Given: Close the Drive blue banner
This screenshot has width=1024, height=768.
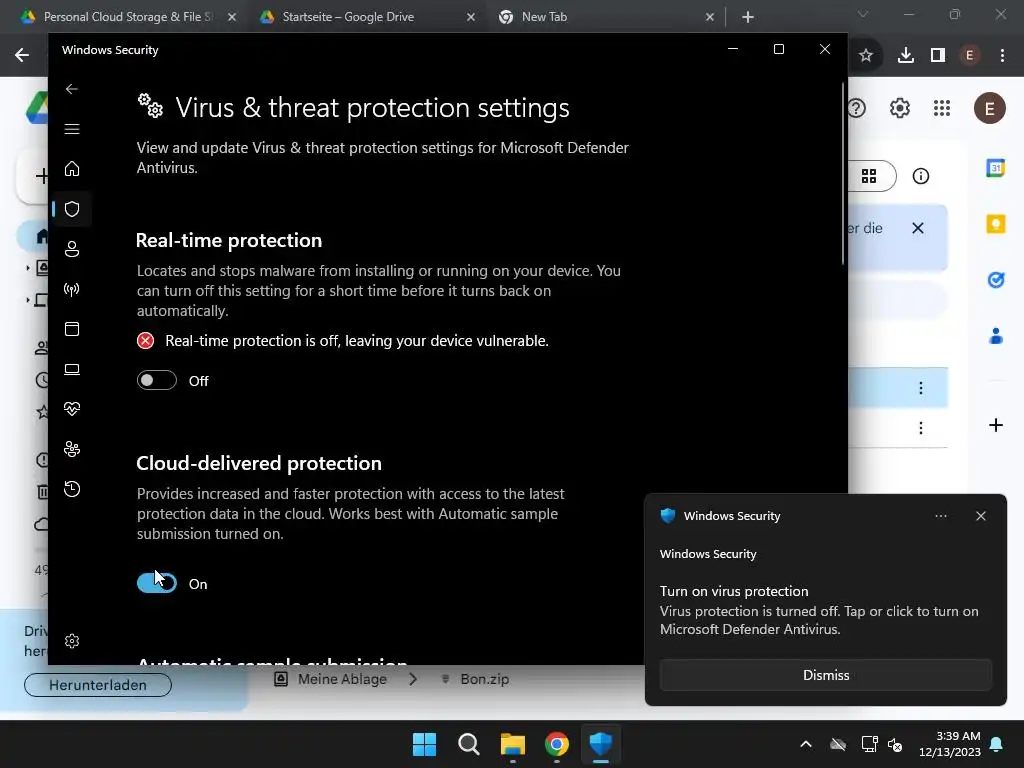Looking at the screenshot, I should pyautogui.click(x=918, y=228).
